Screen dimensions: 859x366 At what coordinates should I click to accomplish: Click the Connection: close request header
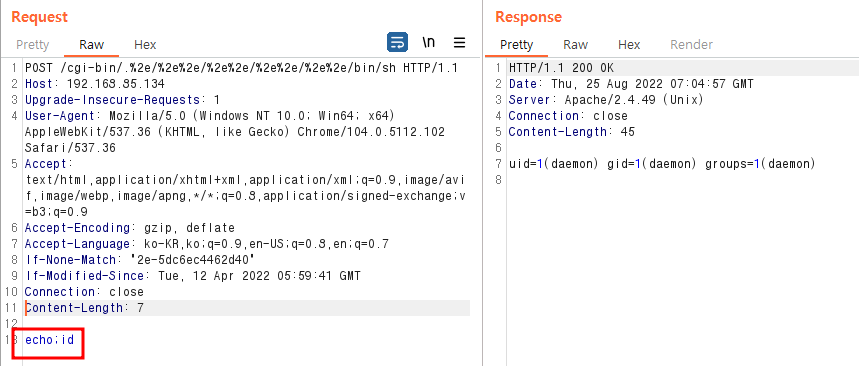click(84, 291)
